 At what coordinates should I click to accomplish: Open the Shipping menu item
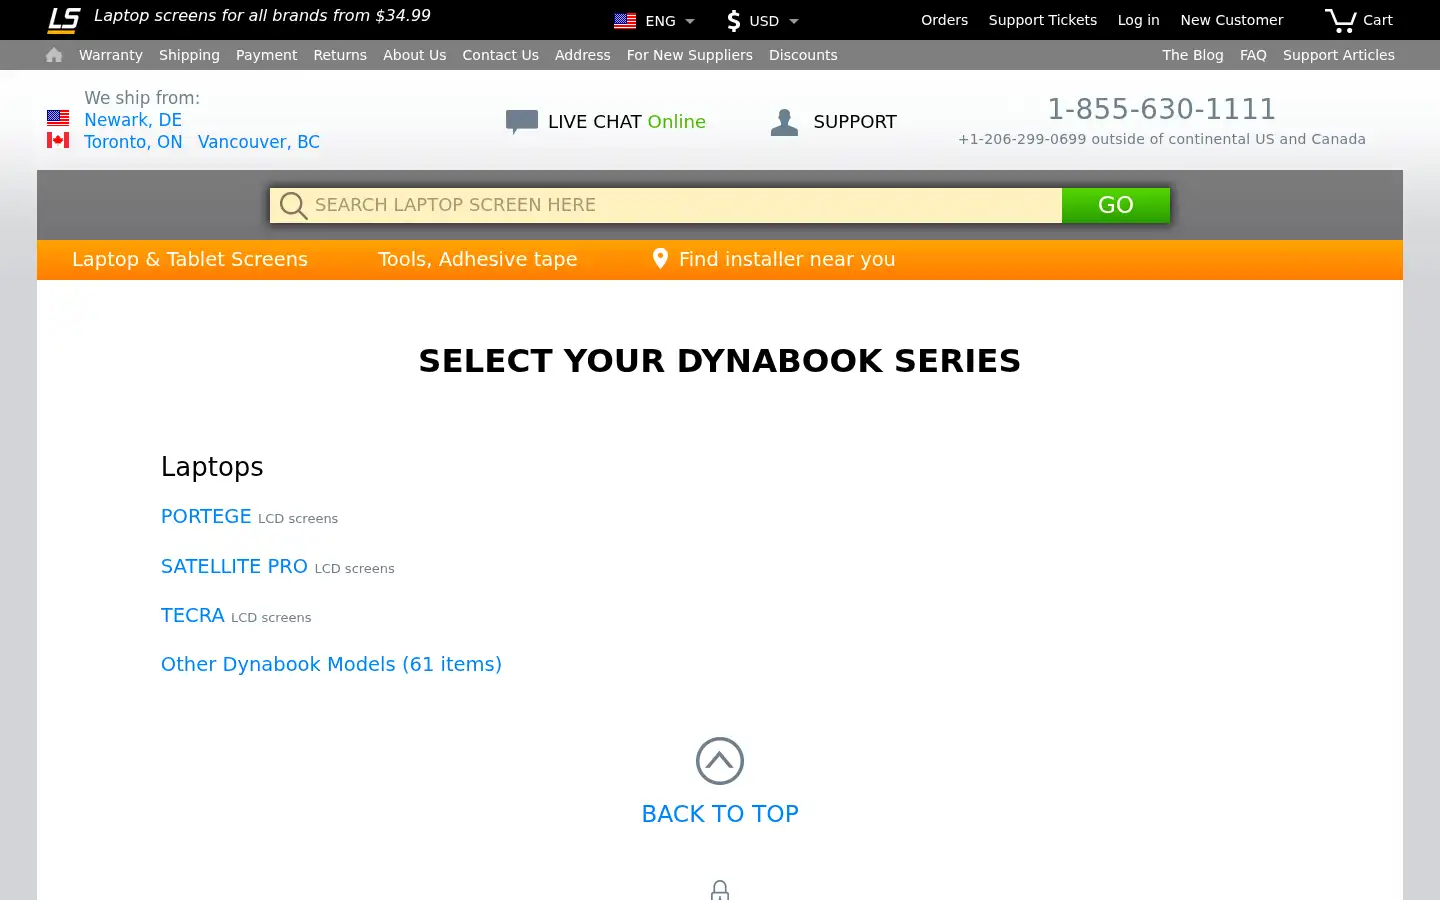pyautogui.click(x=189, y=55)
